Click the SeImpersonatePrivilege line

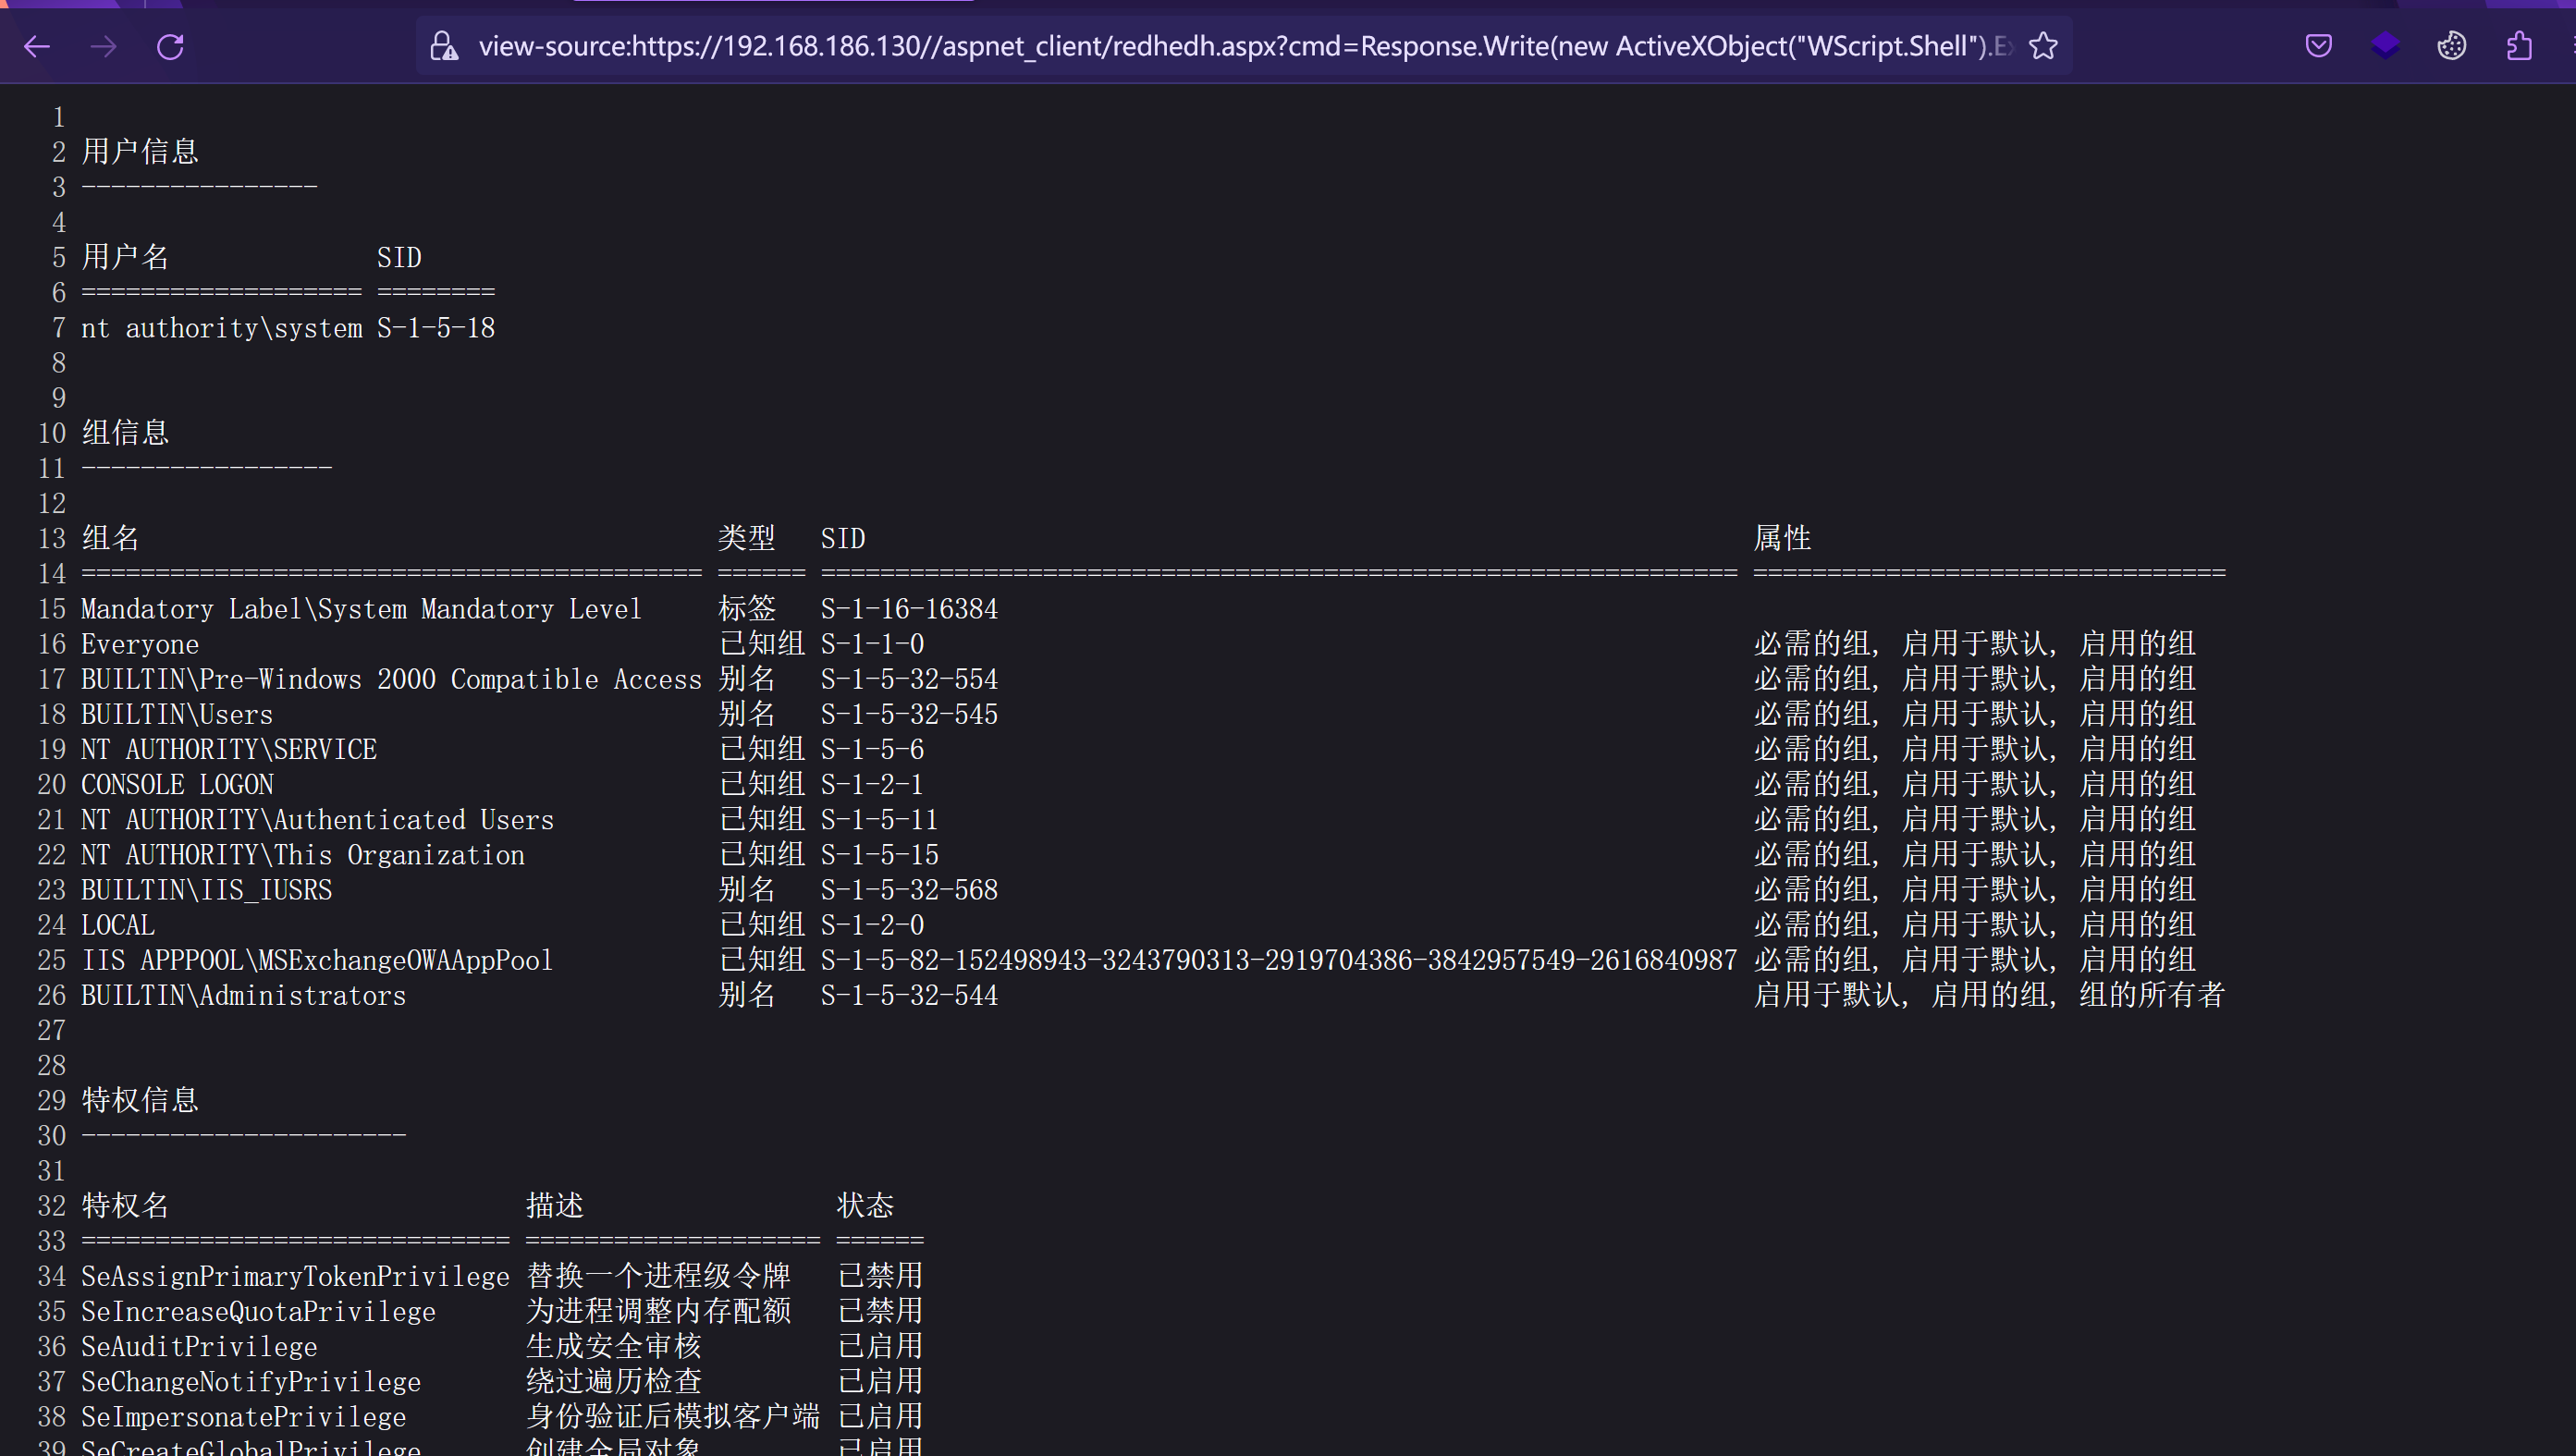click(x=243, y=1416)
